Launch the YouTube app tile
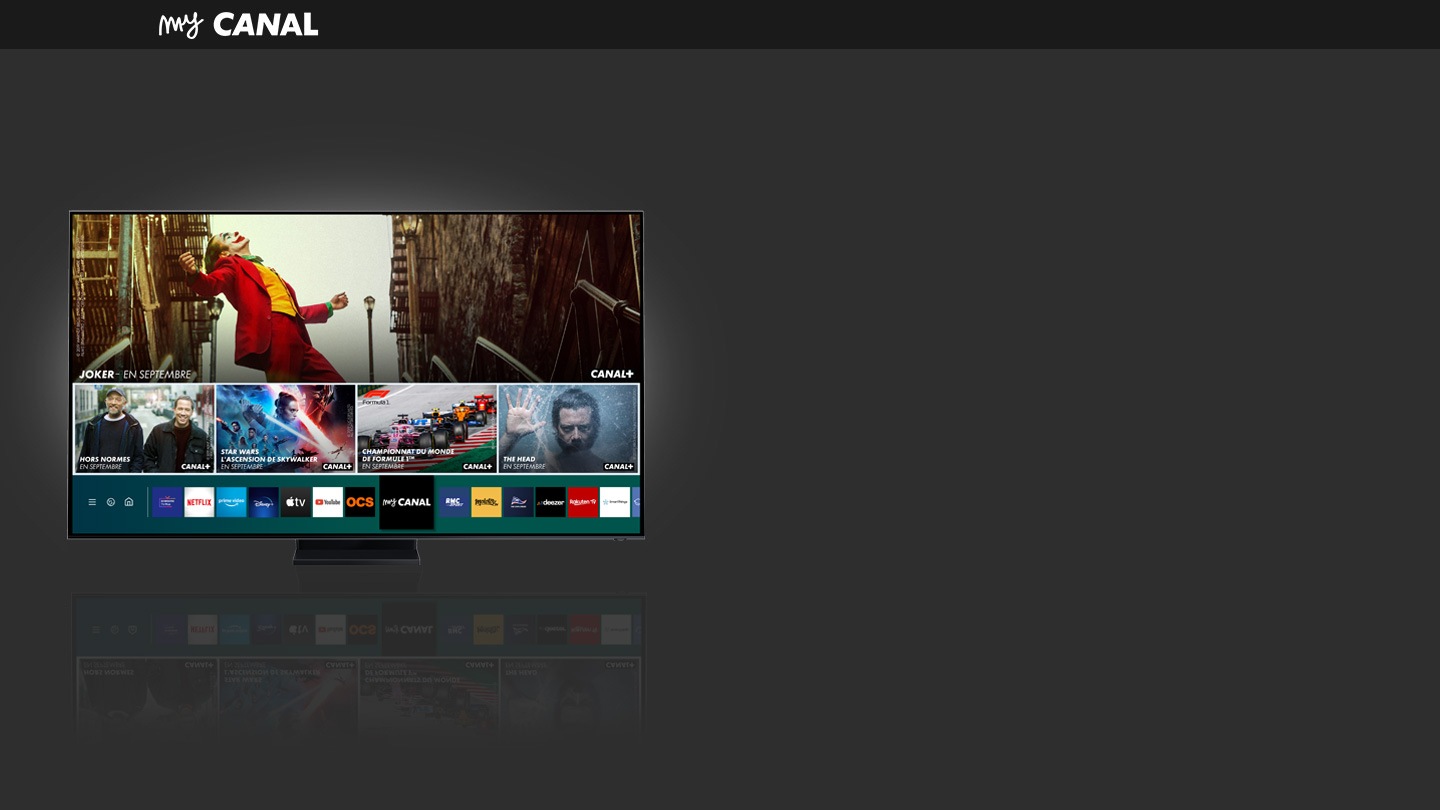 pyautogui.click(x=328, y=502)
